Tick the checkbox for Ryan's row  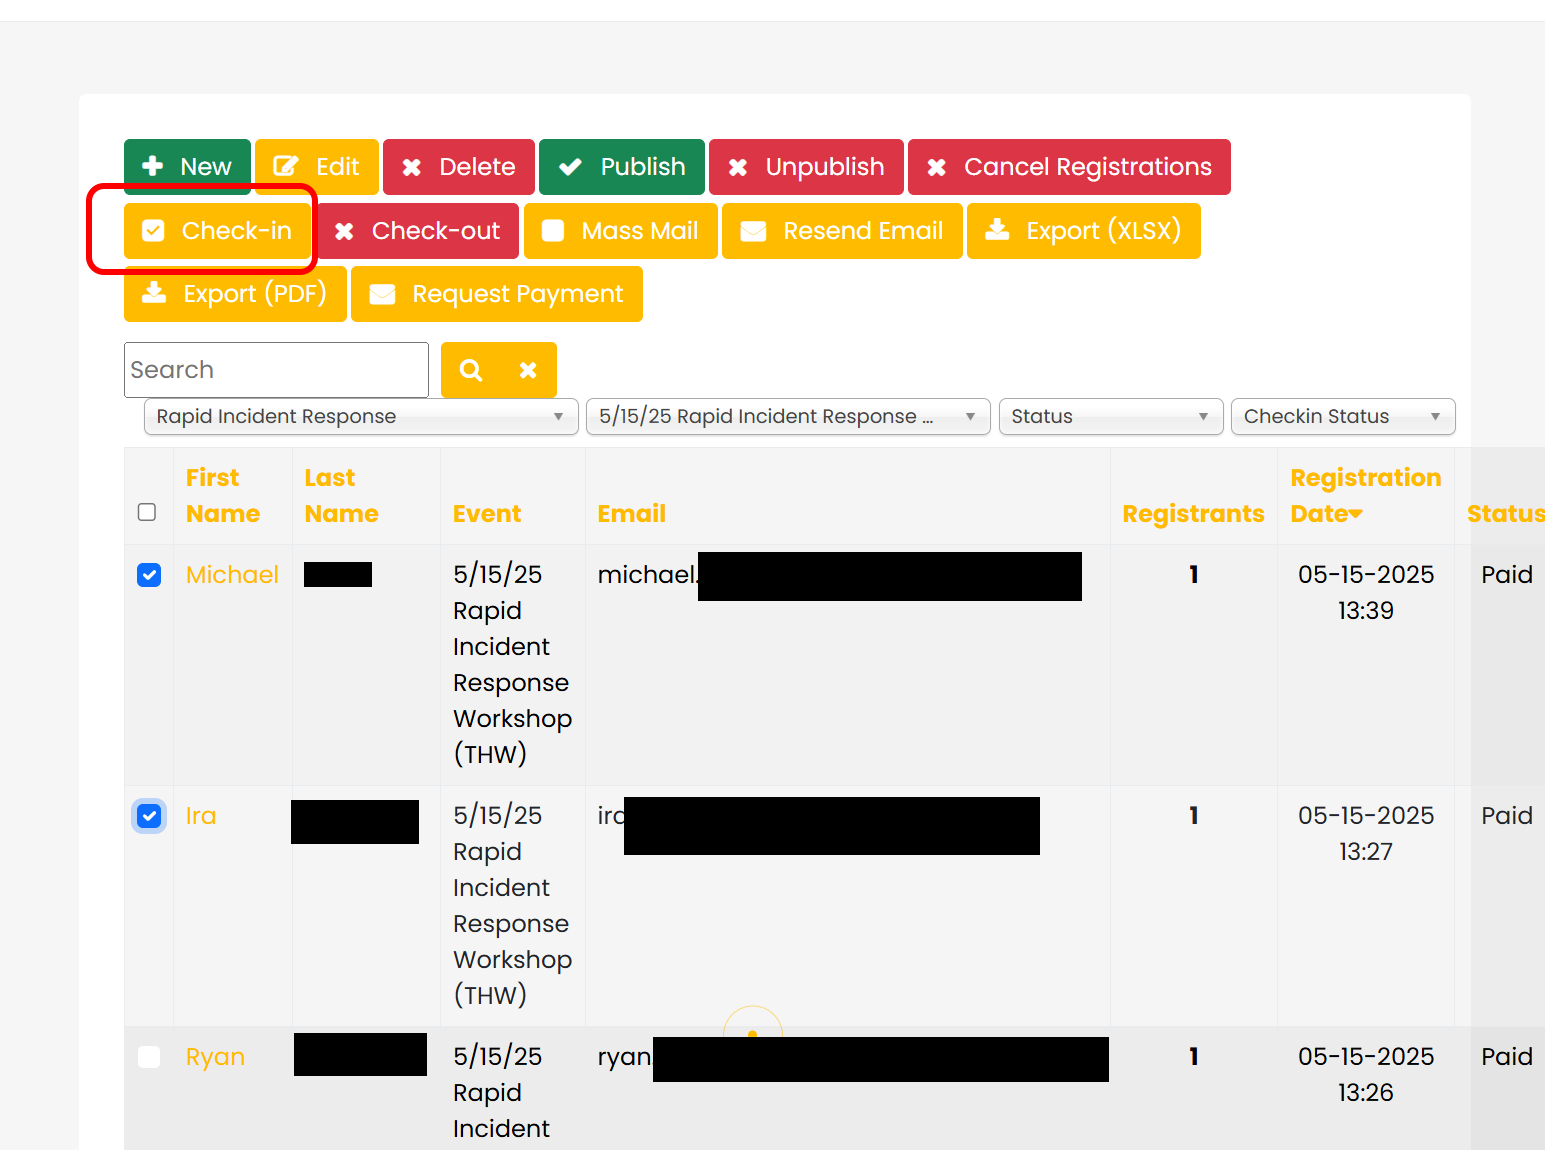(x=149, y=1057)
